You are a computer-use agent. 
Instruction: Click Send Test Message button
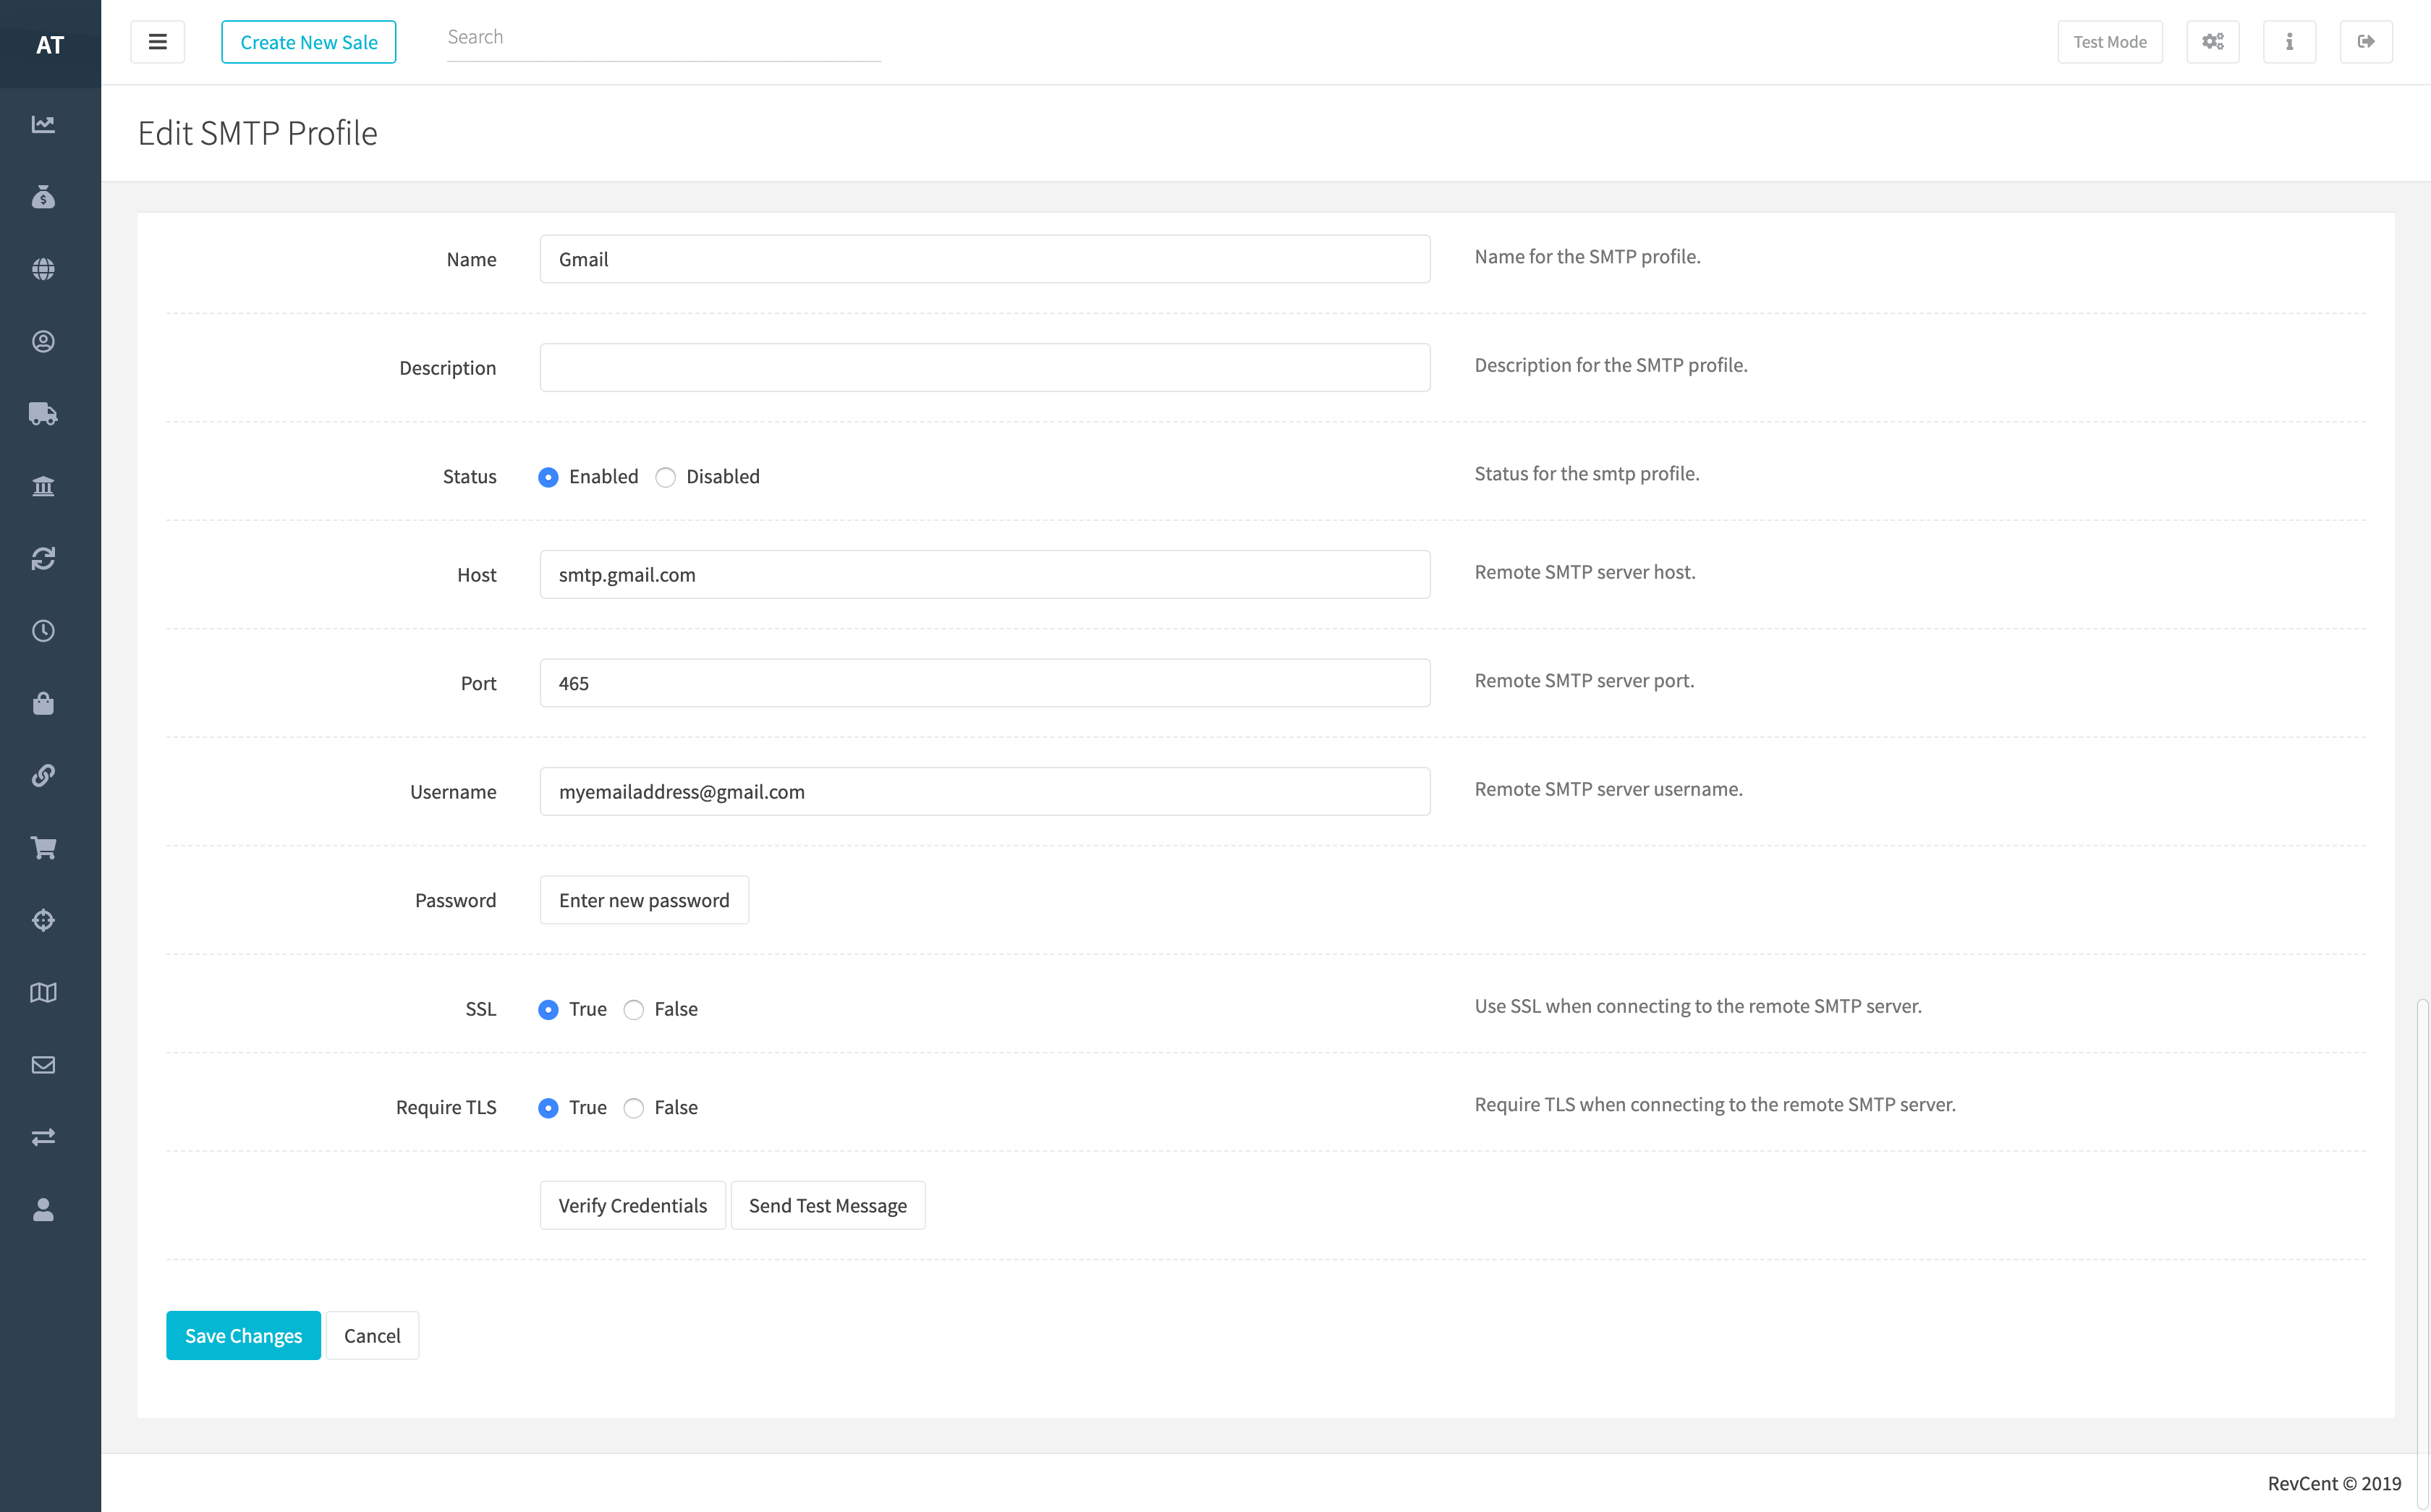(827, 1205)
